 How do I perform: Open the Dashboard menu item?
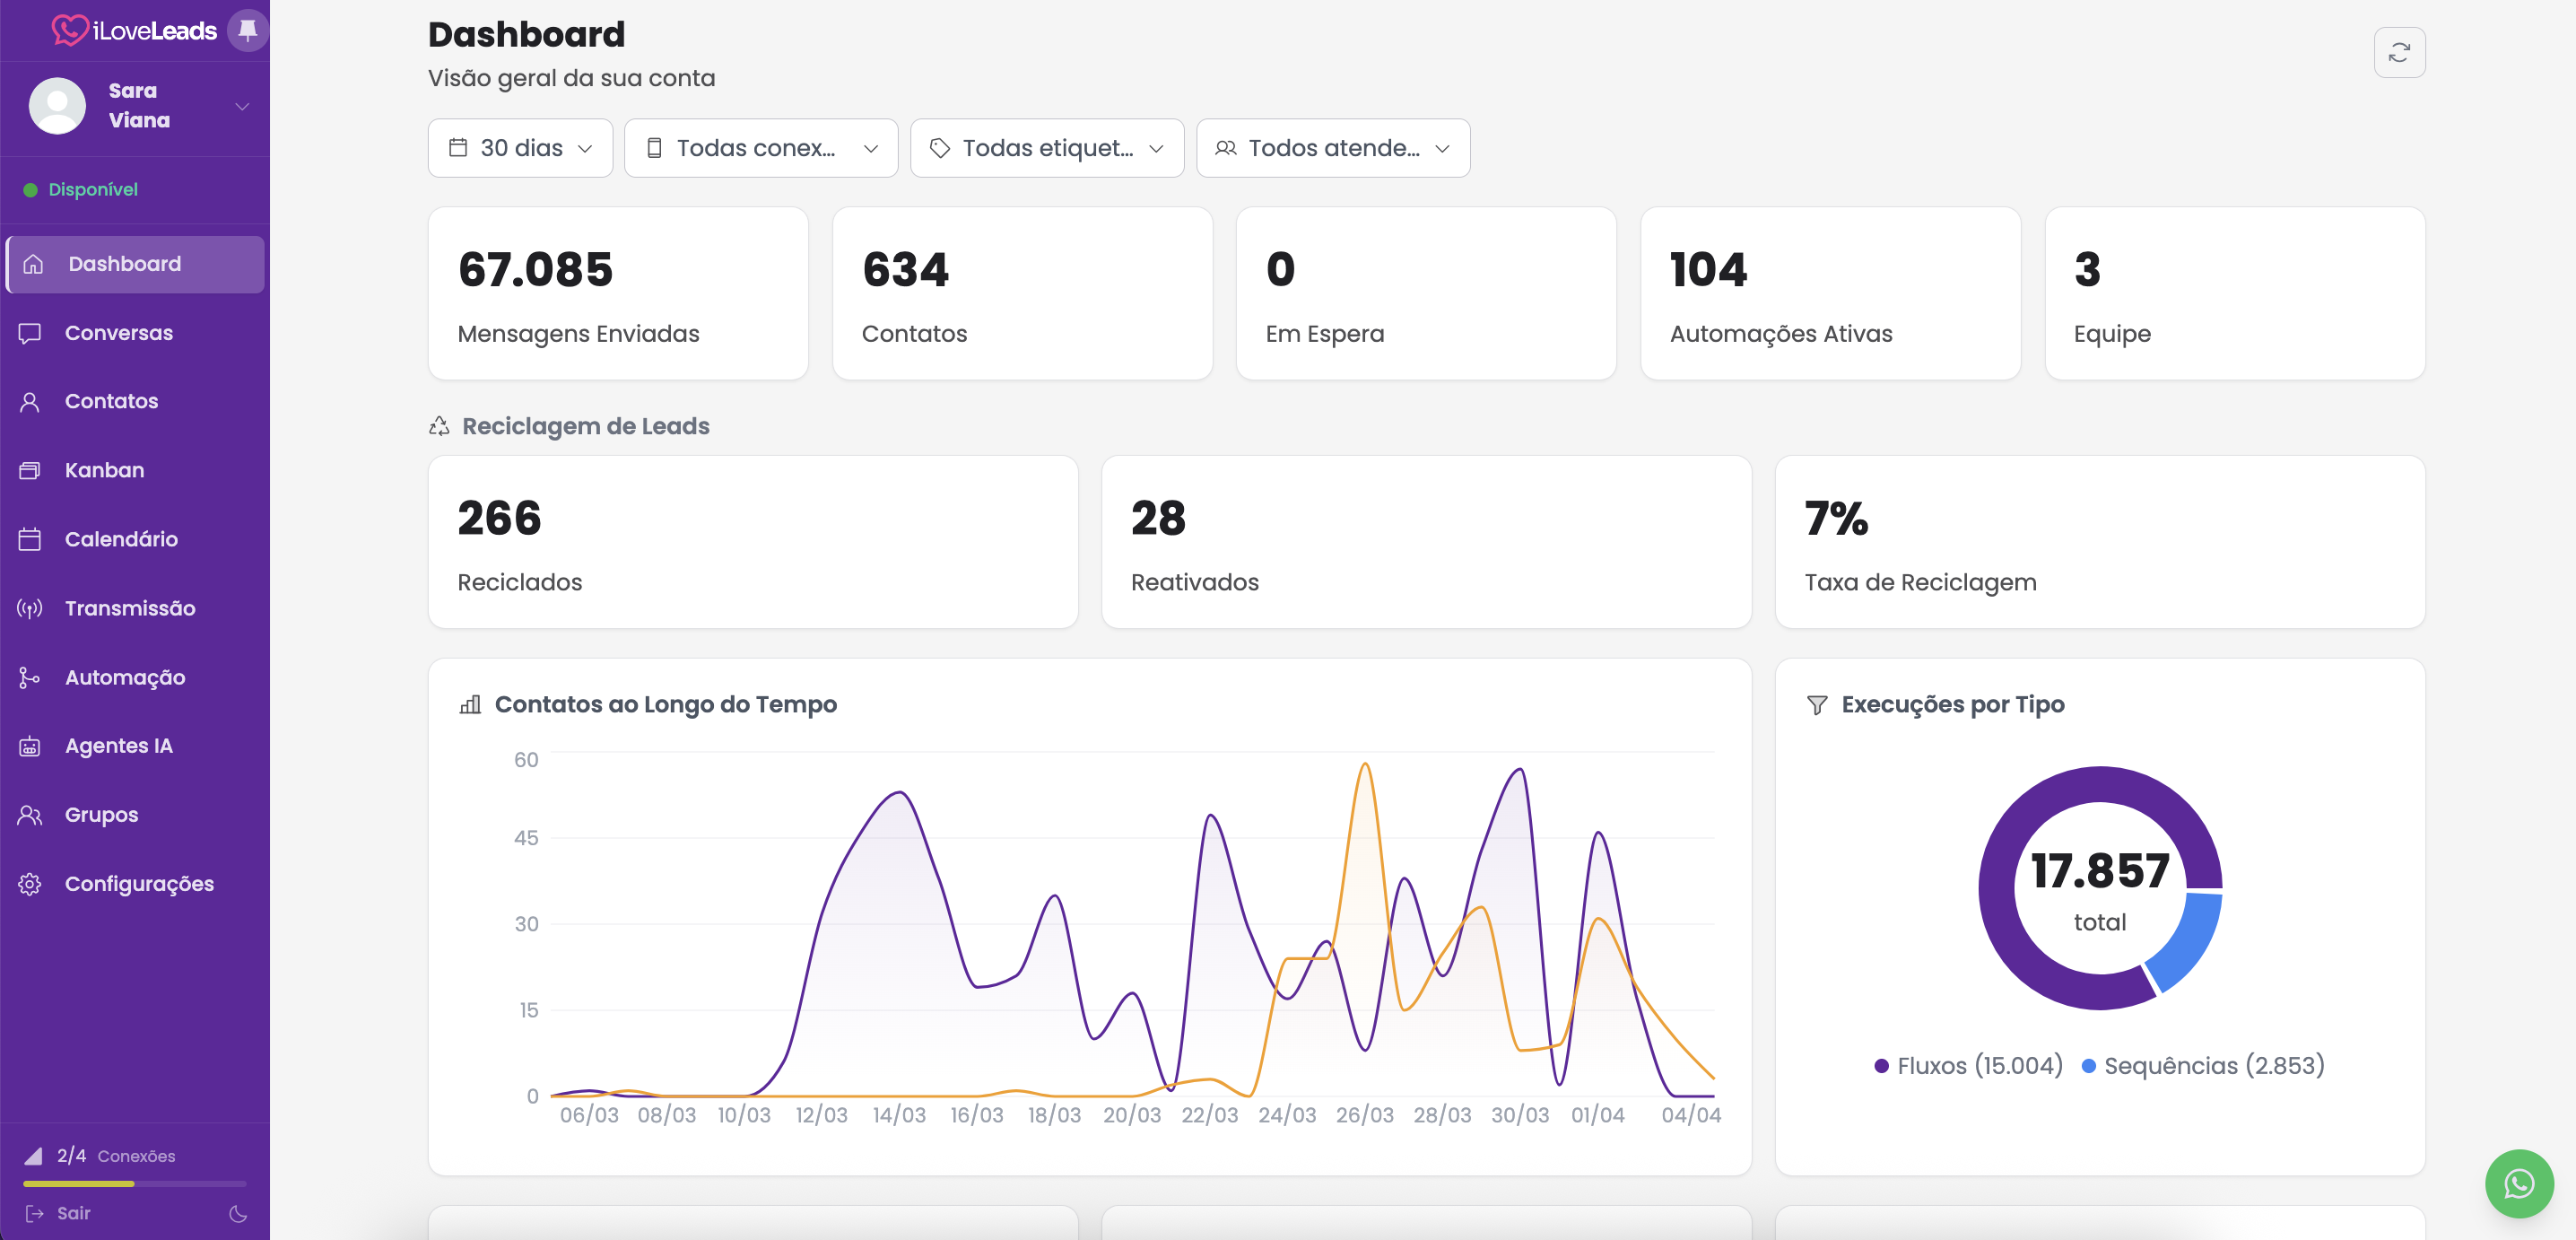pos(135,264)
